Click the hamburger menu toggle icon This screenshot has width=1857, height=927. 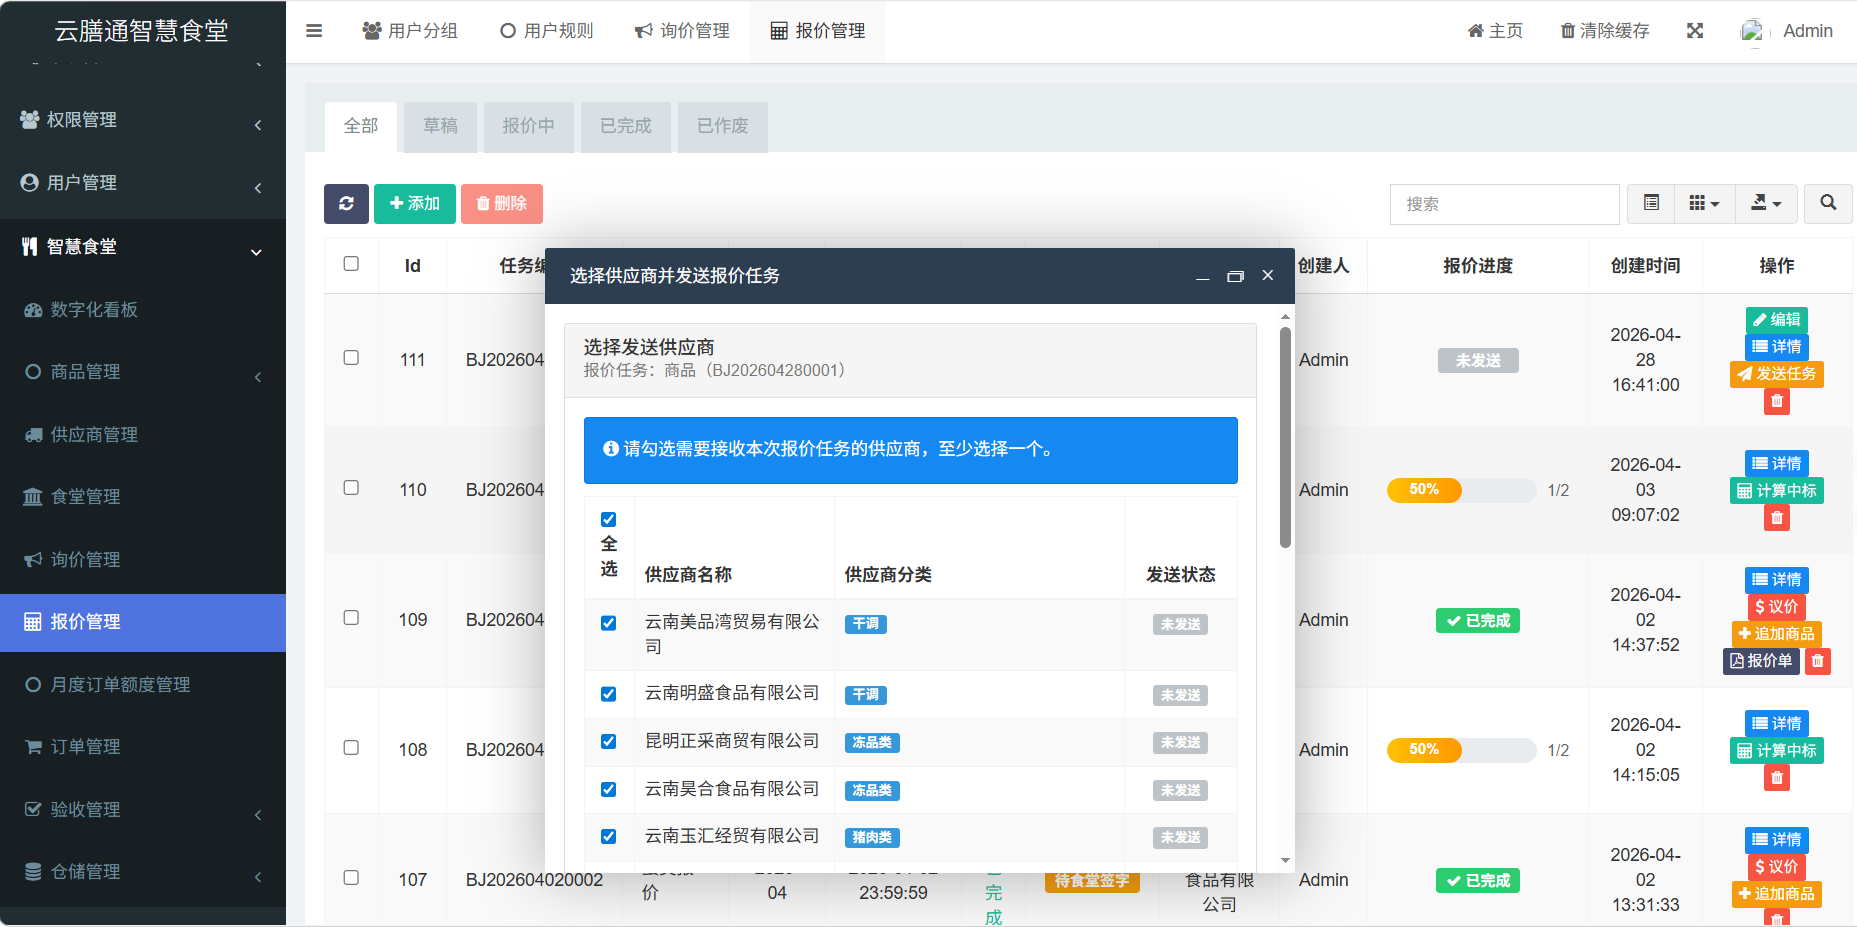click(x=314, y=31)
